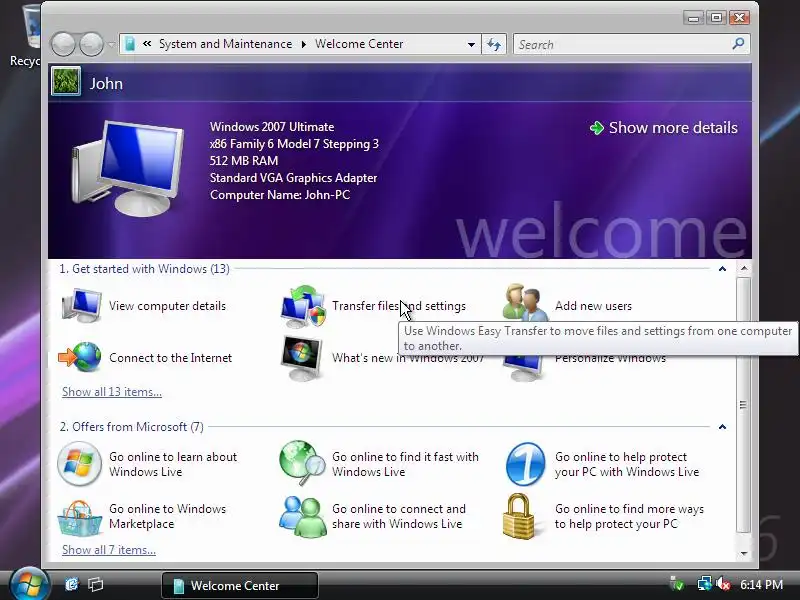
Task: Collapse the Get started with Windows section
Action: coord(722,269)
